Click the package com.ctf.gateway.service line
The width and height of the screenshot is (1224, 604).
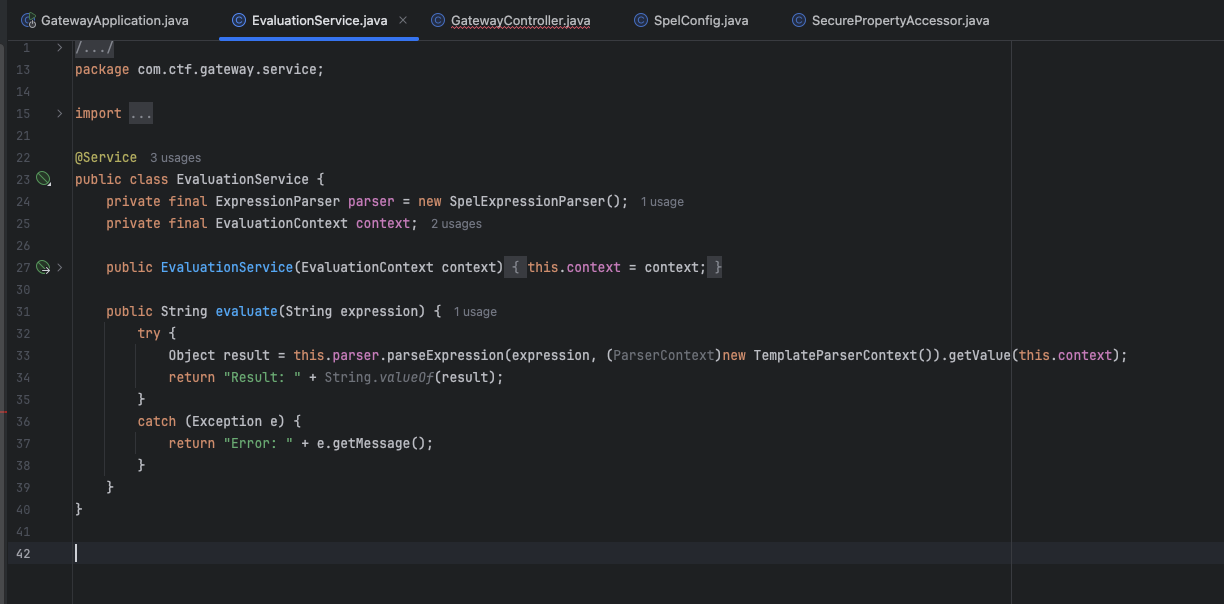pyautogui.click(x=199, y=69)
